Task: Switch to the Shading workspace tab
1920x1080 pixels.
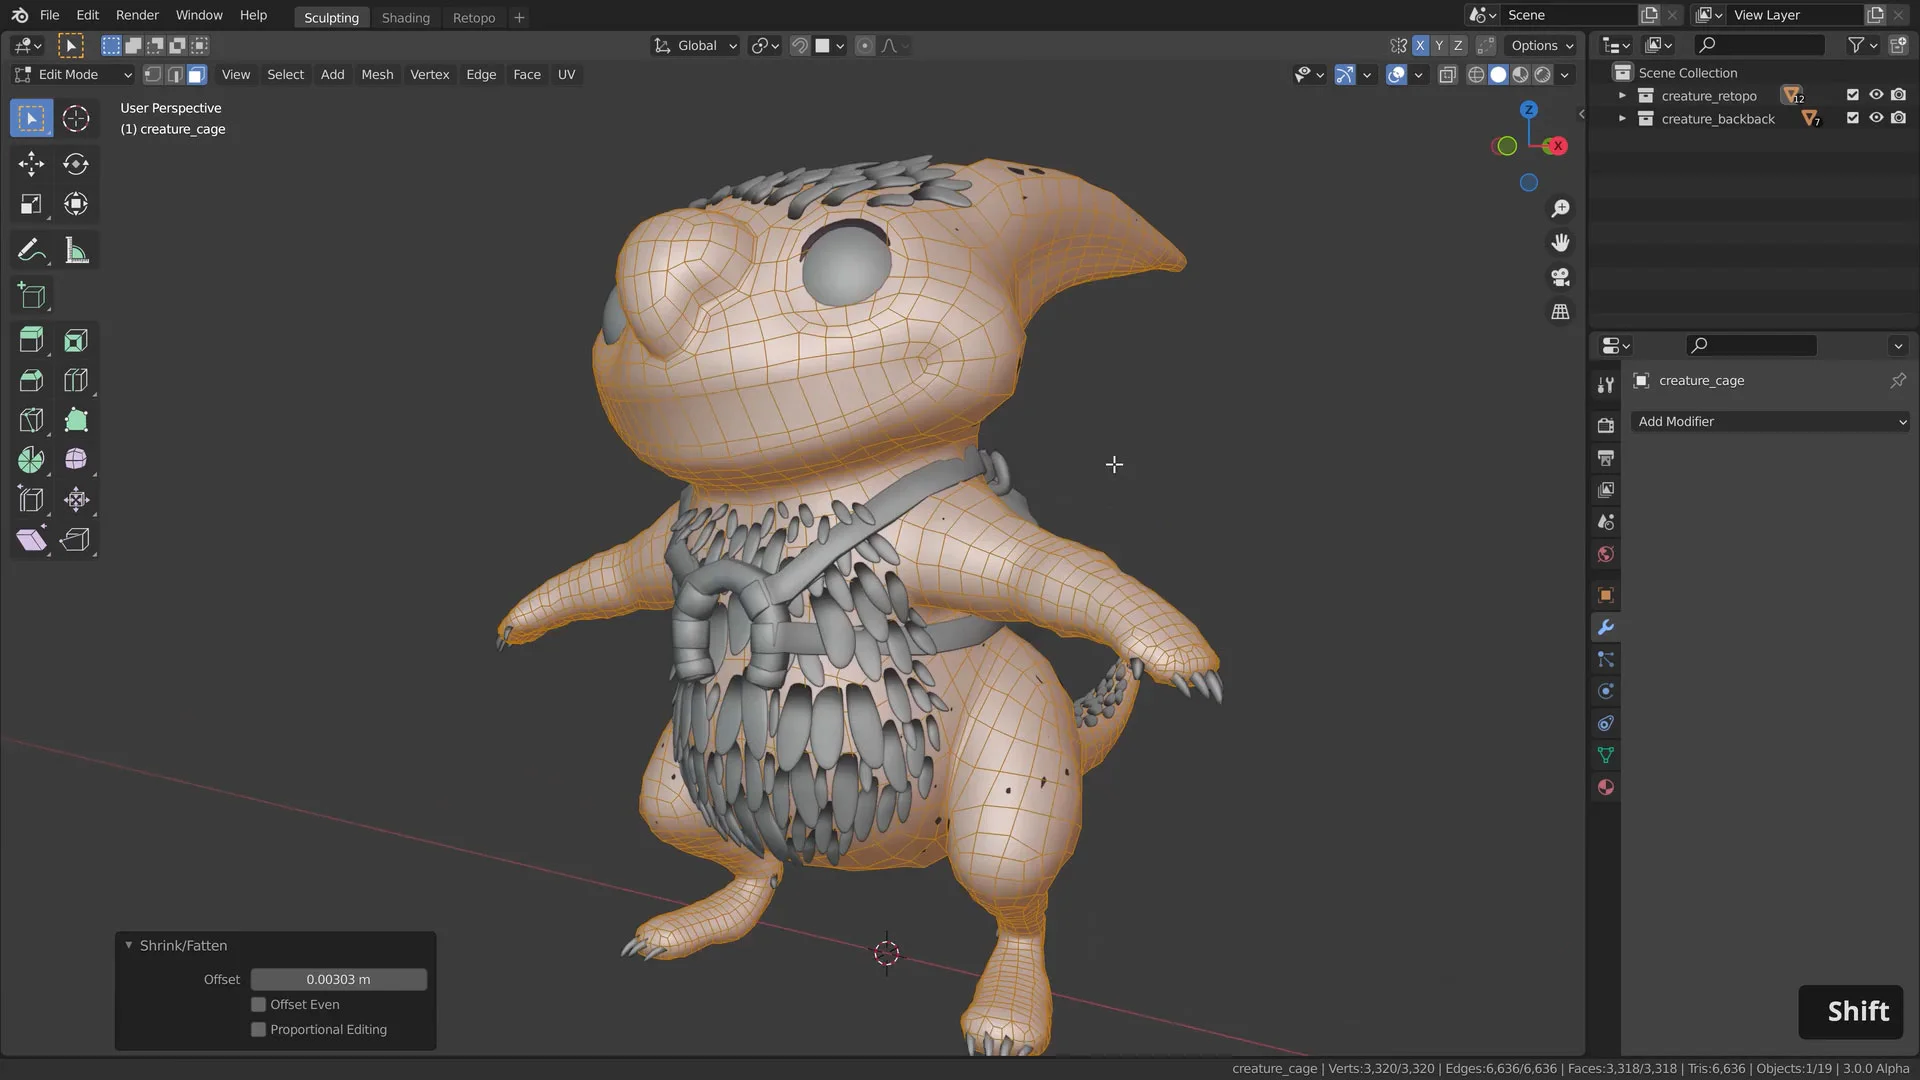Action: pos(405,17)
